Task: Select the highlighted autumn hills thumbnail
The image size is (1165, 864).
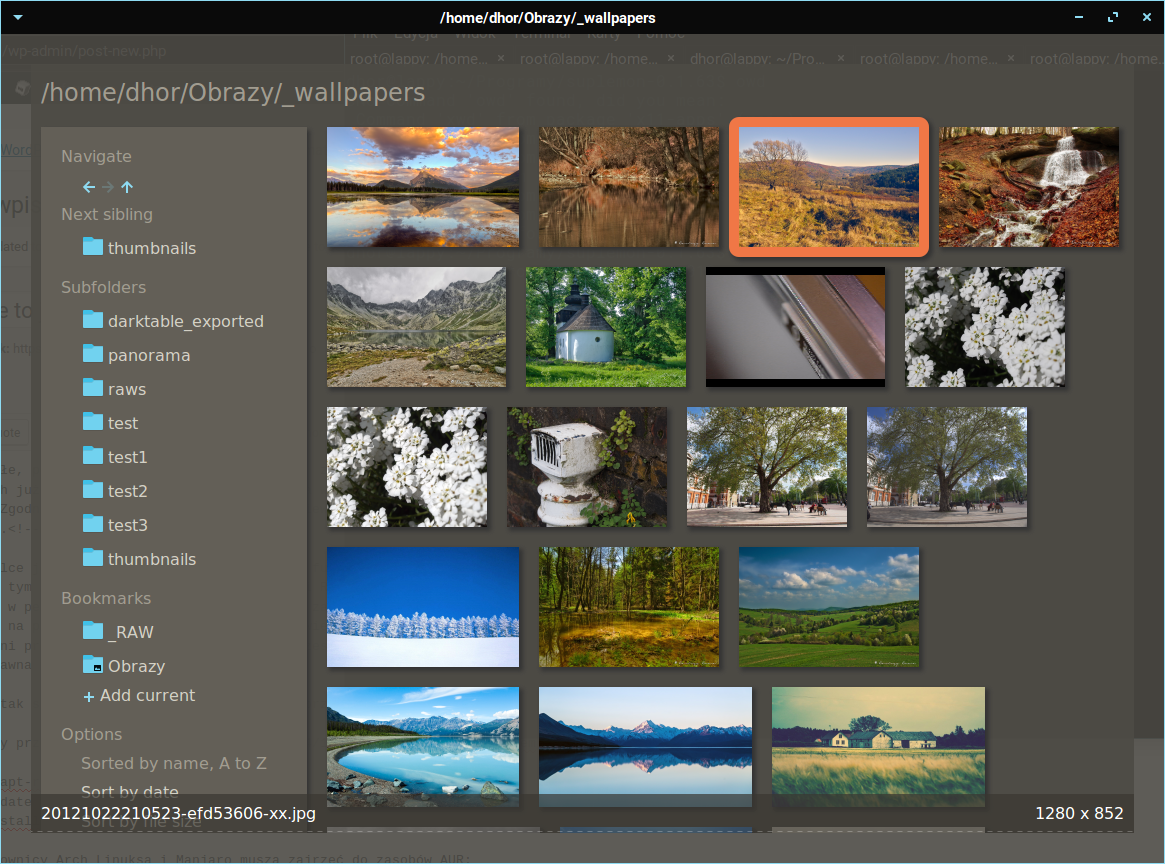Action: [829, 186]
